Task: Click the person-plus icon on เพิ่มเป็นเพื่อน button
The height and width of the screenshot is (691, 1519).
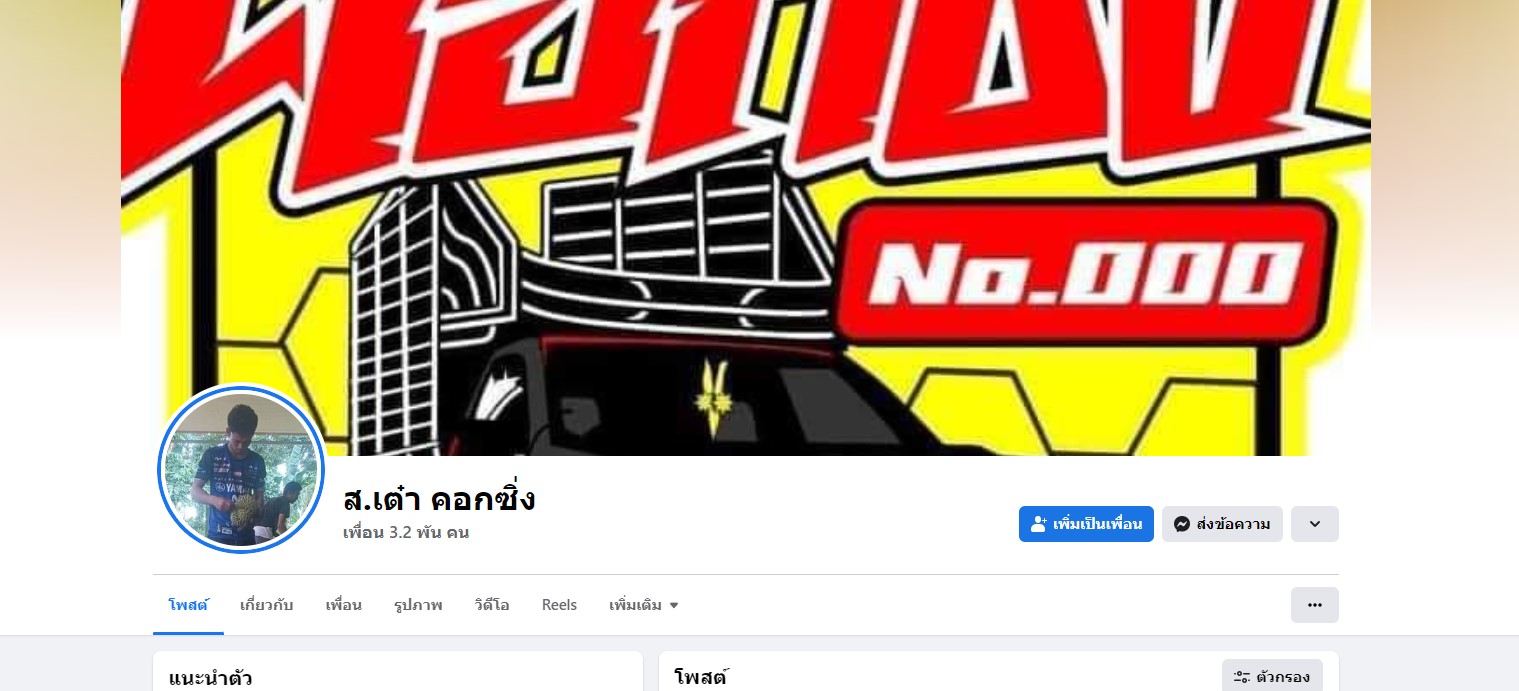Action: [x=1039, y=524]
